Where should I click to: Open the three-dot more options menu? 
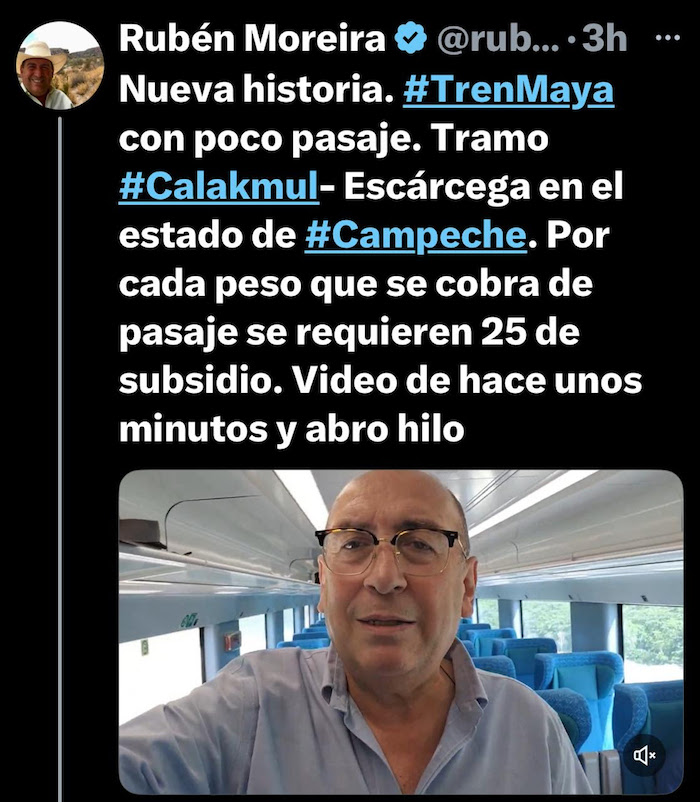pos(668,37)
